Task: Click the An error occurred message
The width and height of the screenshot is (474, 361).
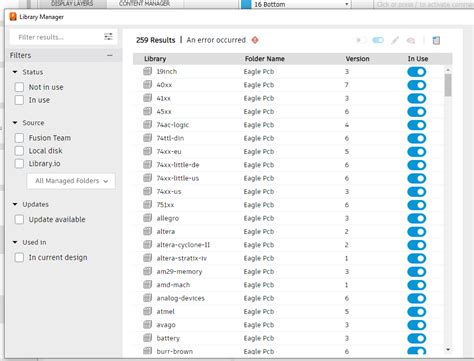Action: [216, 40]
